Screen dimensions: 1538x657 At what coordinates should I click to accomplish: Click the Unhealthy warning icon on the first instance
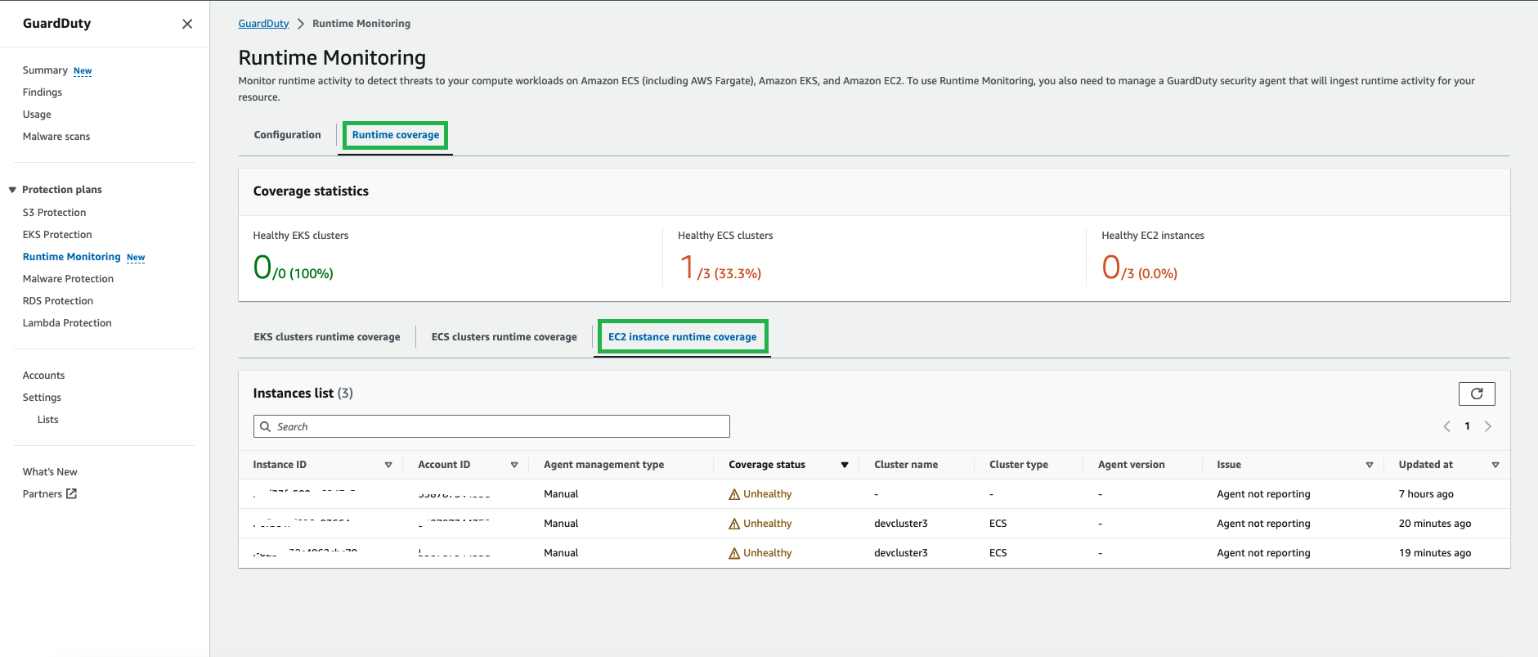click(x=737, y=493)
